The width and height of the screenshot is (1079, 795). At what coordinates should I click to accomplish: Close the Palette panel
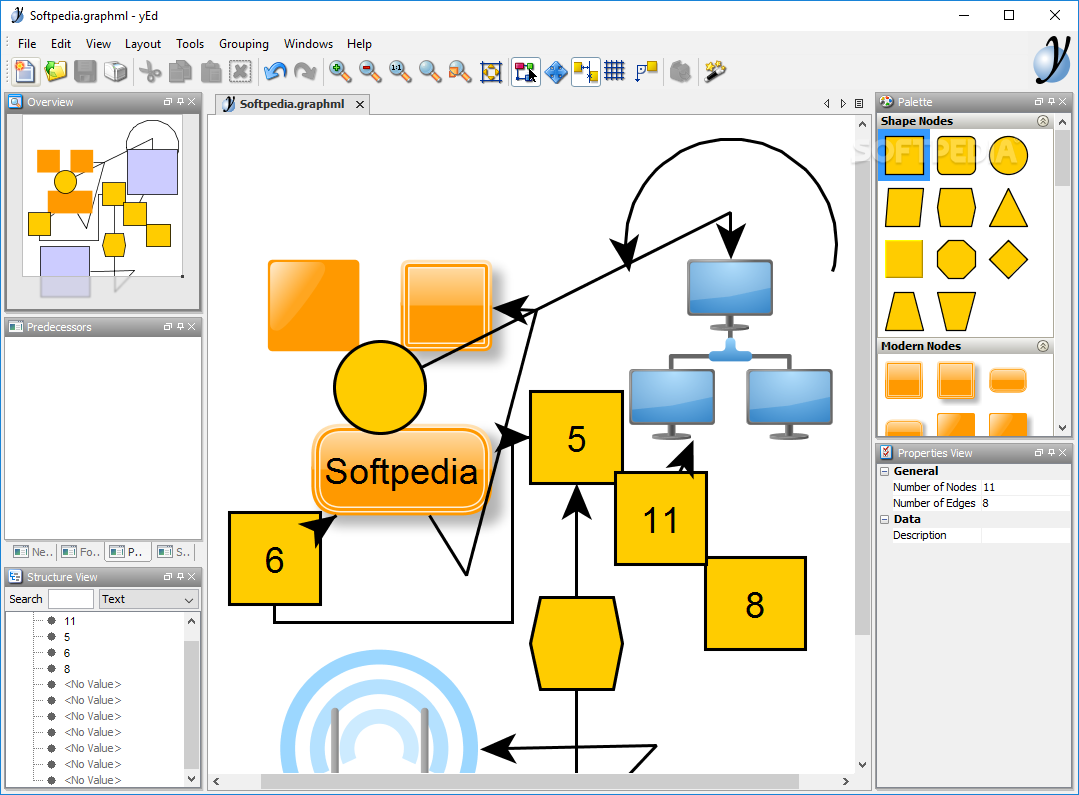pos(1063,102)
